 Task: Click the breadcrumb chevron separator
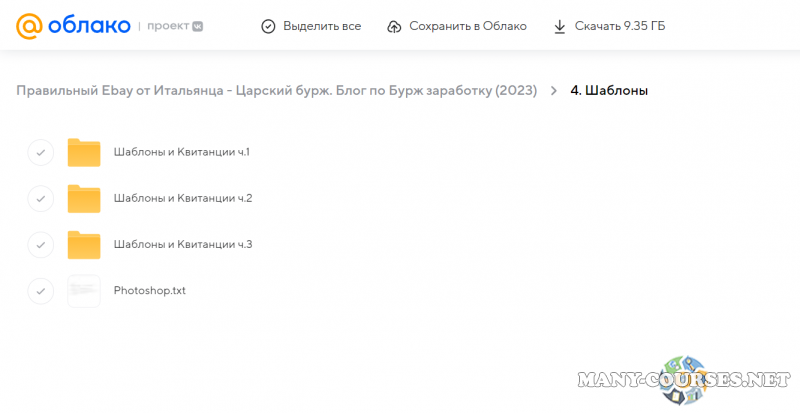(x=553, y=91)
